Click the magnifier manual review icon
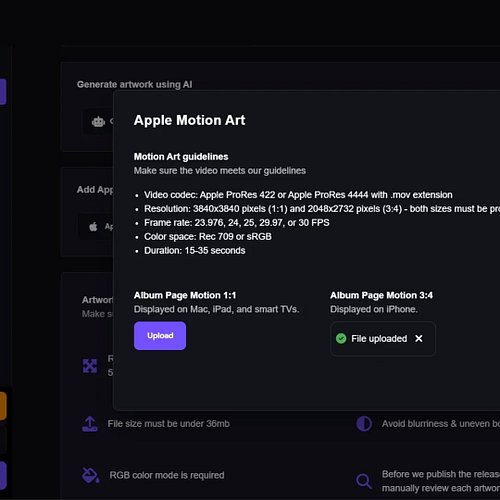The height and width of the screenshot is (500, 500). (x=364, y=481)
